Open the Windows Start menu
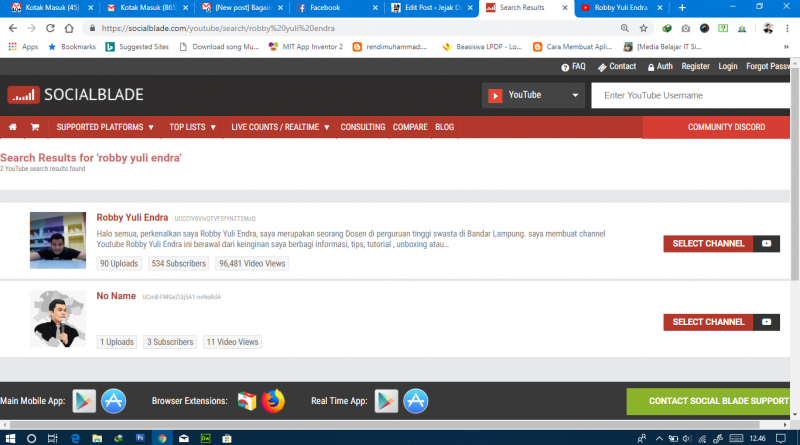Screen dimensions: 800x445 [10, 438]
